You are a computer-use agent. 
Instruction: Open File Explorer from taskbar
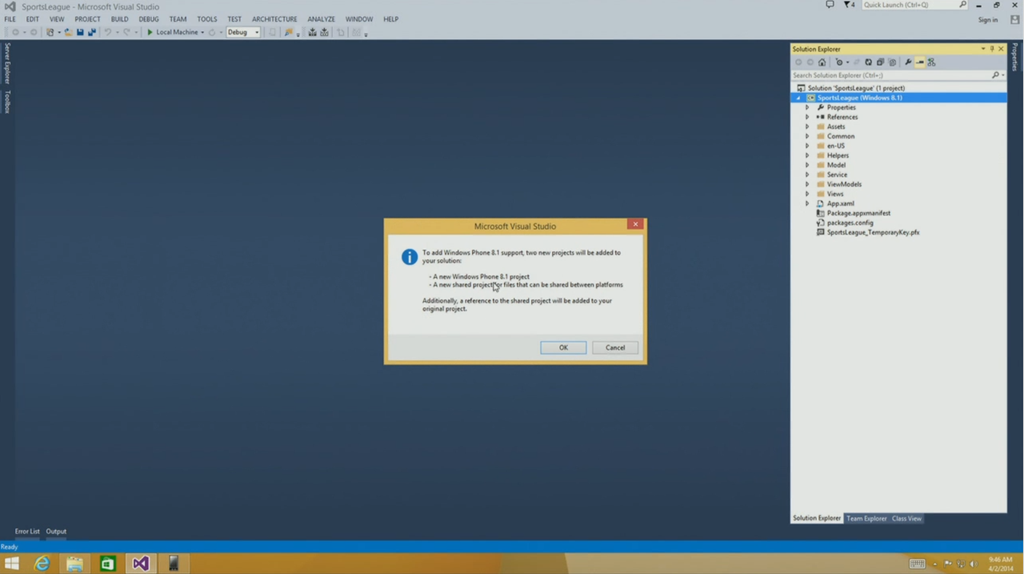74,564
